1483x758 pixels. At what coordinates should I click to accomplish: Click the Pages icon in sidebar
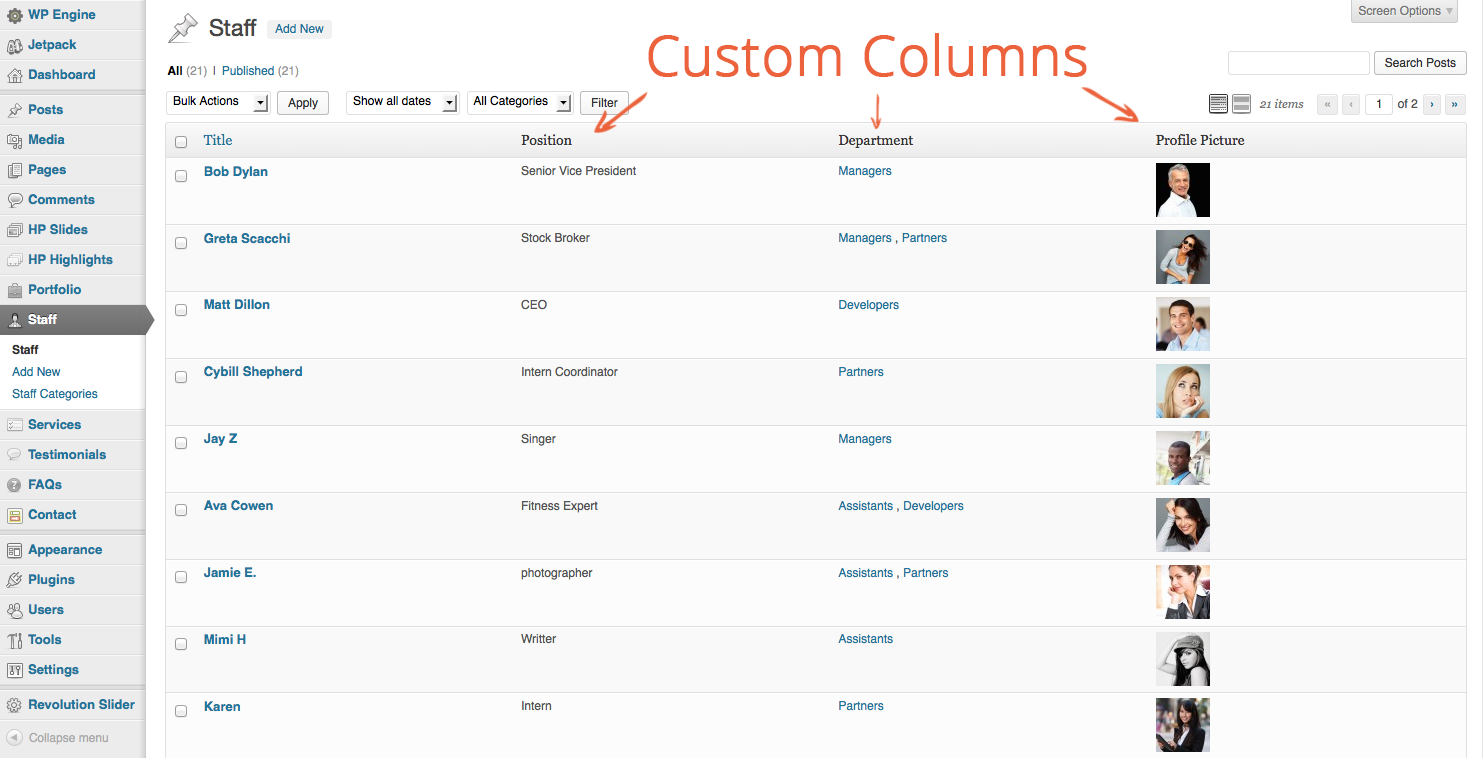point(14,170)
